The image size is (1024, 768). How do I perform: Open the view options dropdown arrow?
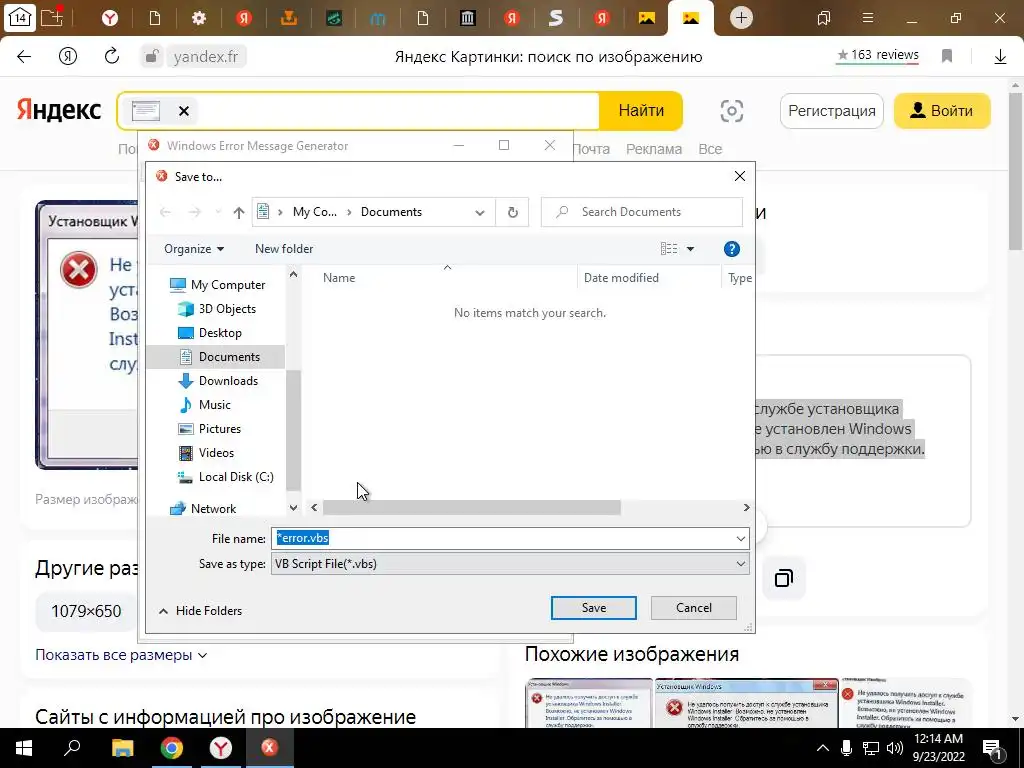[690, 249]
